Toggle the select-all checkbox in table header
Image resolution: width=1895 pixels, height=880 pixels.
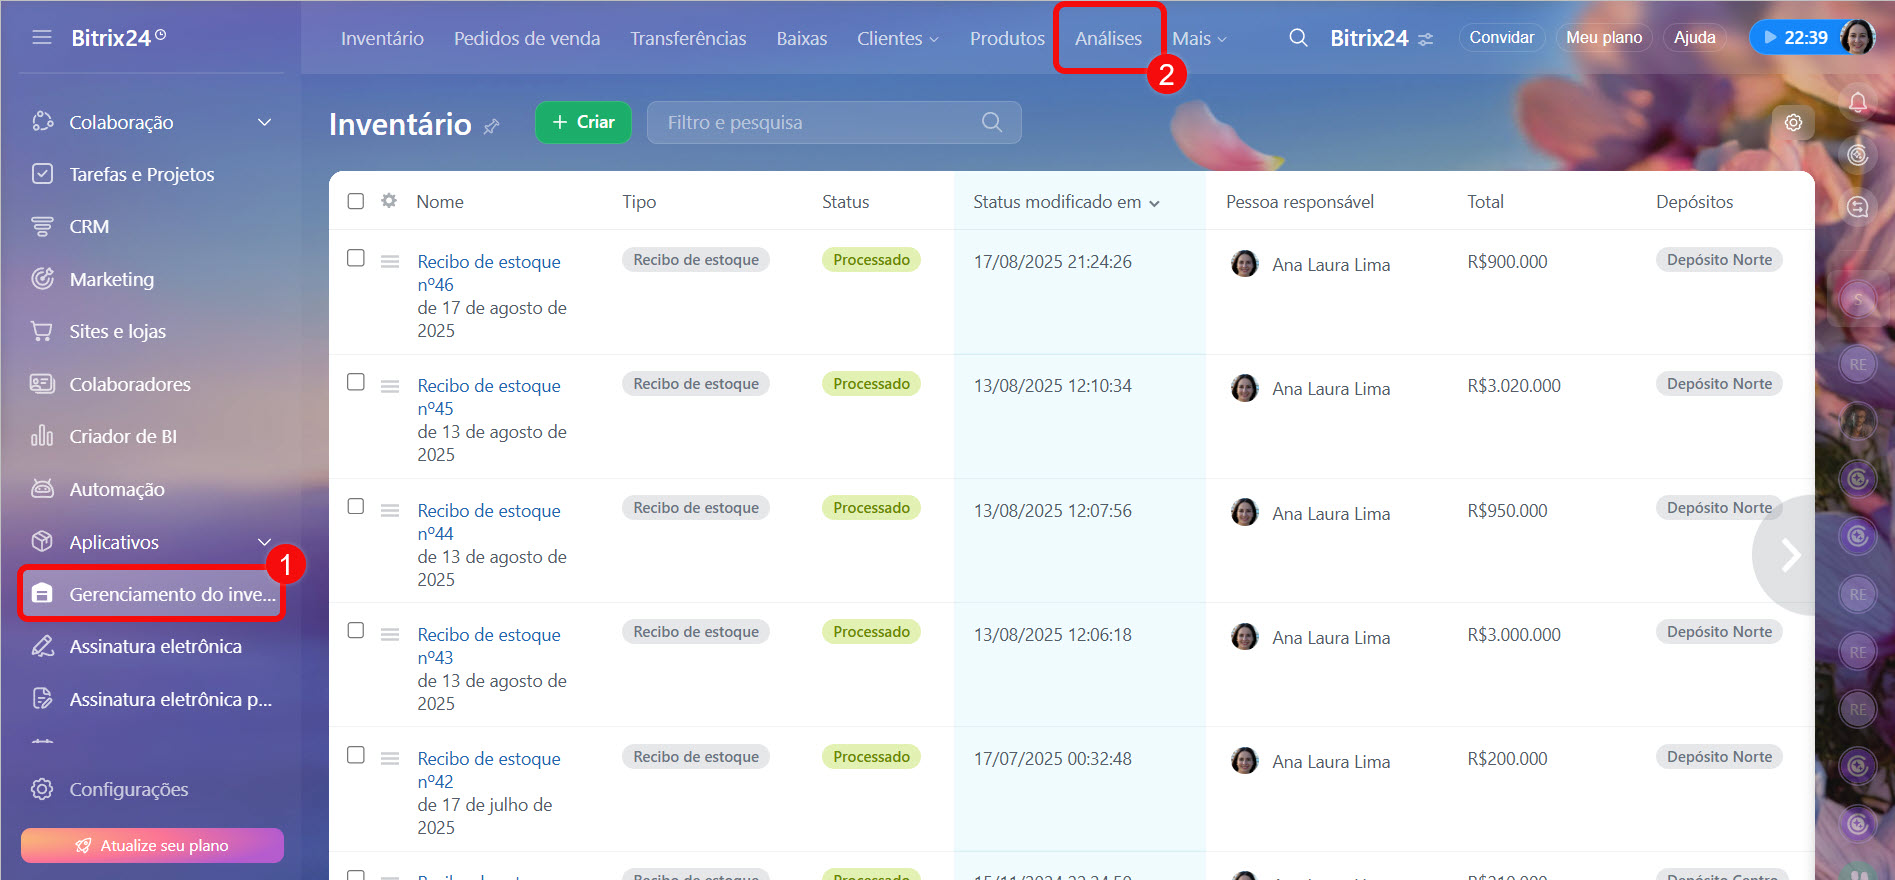pos(356,201)
